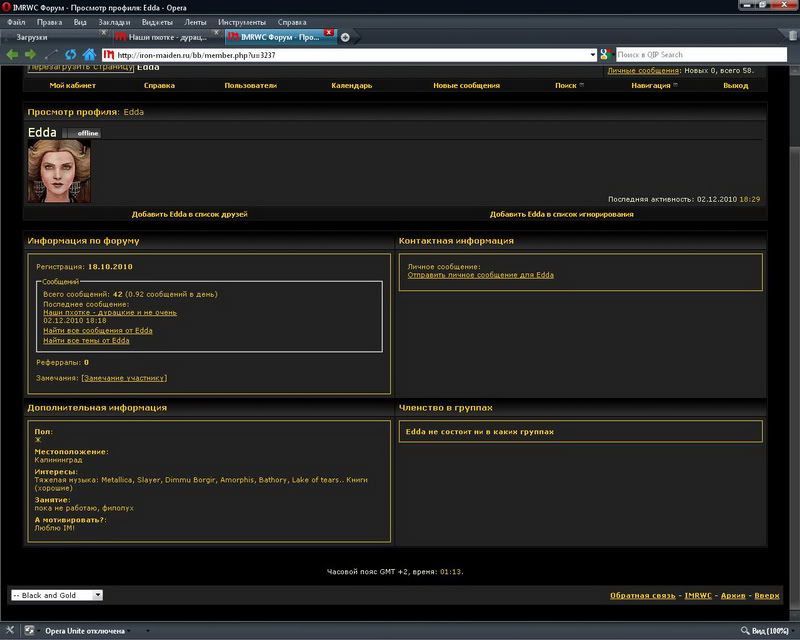Open Новые сообщения
This screenshot has height=640, width=800.
pos(466,85)
